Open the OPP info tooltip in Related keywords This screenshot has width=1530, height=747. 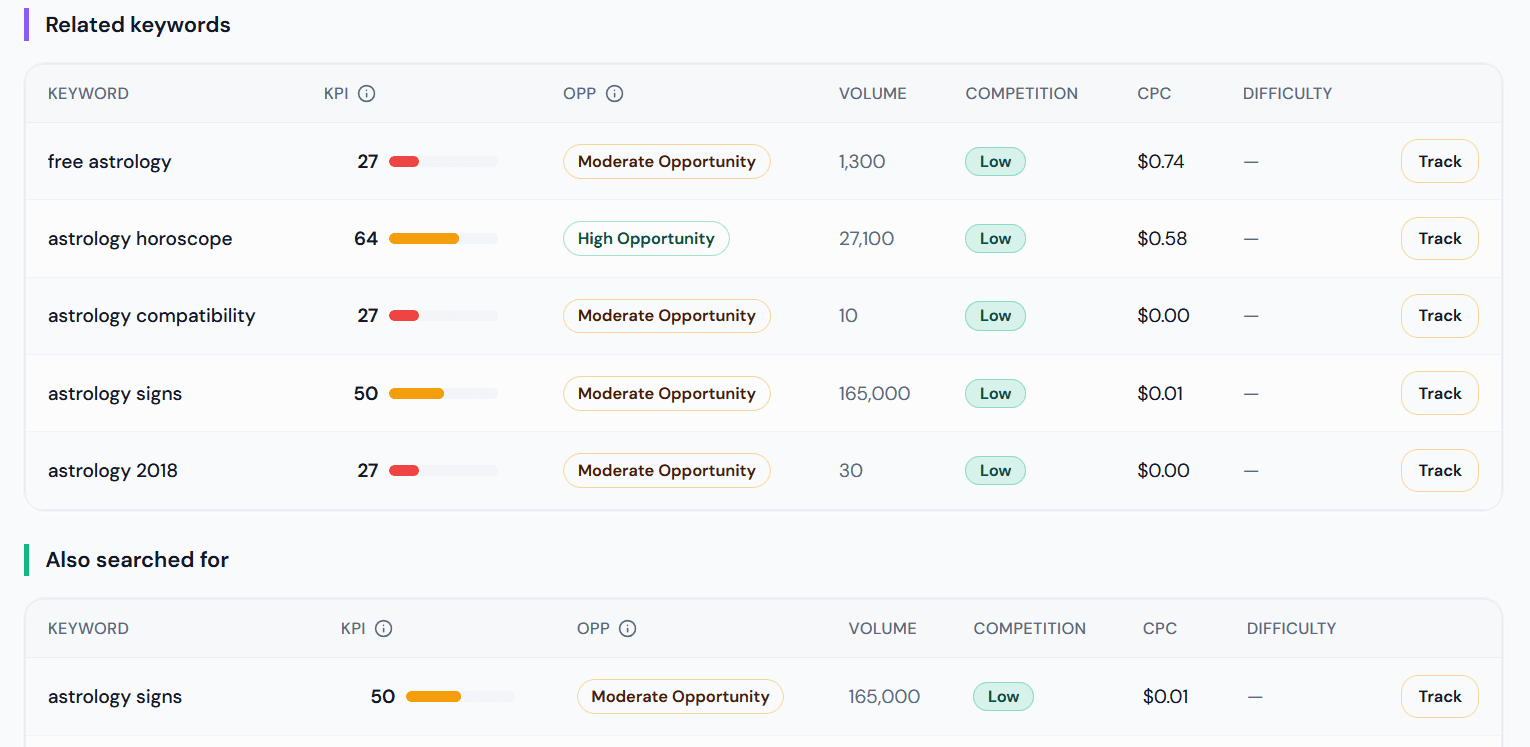[x=614, y=93]
